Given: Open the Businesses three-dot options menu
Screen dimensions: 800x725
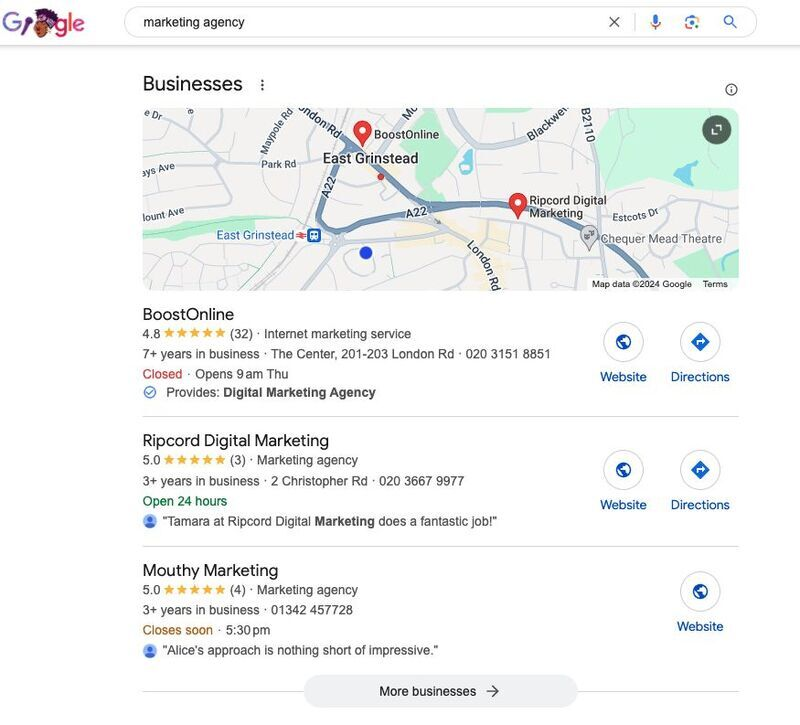Looking at the screenshot, I should pyautogui.click(x=262, y=85).
